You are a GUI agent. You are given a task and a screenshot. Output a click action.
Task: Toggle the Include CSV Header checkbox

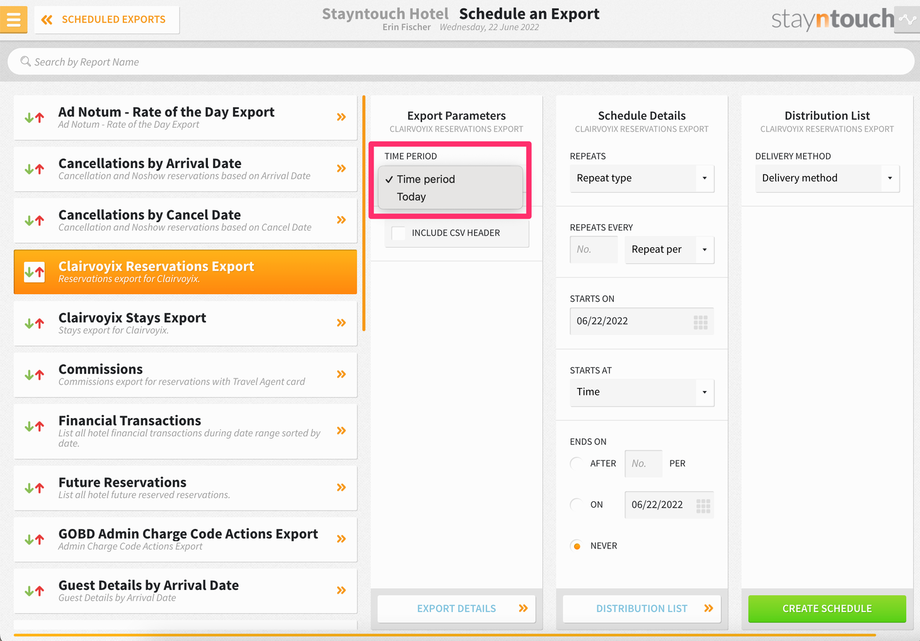398,233
